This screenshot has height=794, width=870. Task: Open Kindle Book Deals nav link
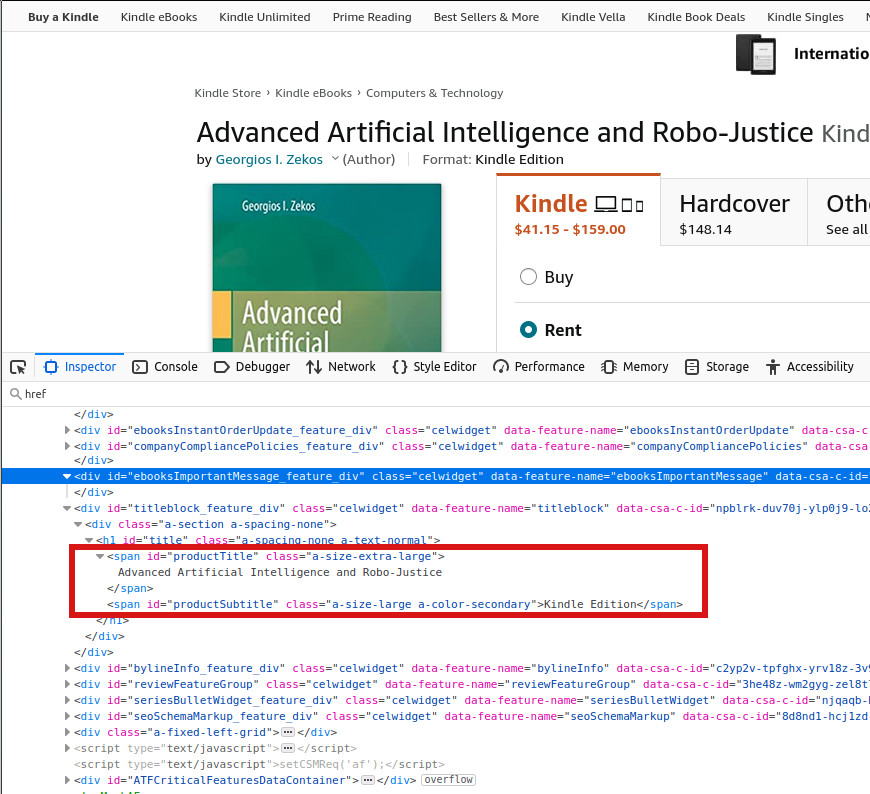(696, 17)
